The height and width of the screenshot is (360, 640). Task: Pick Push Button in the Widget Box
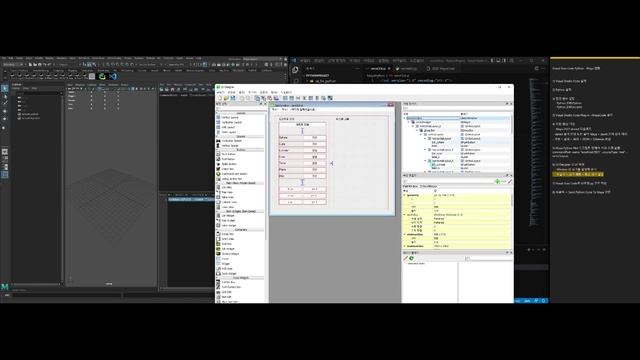pos(228,154)
